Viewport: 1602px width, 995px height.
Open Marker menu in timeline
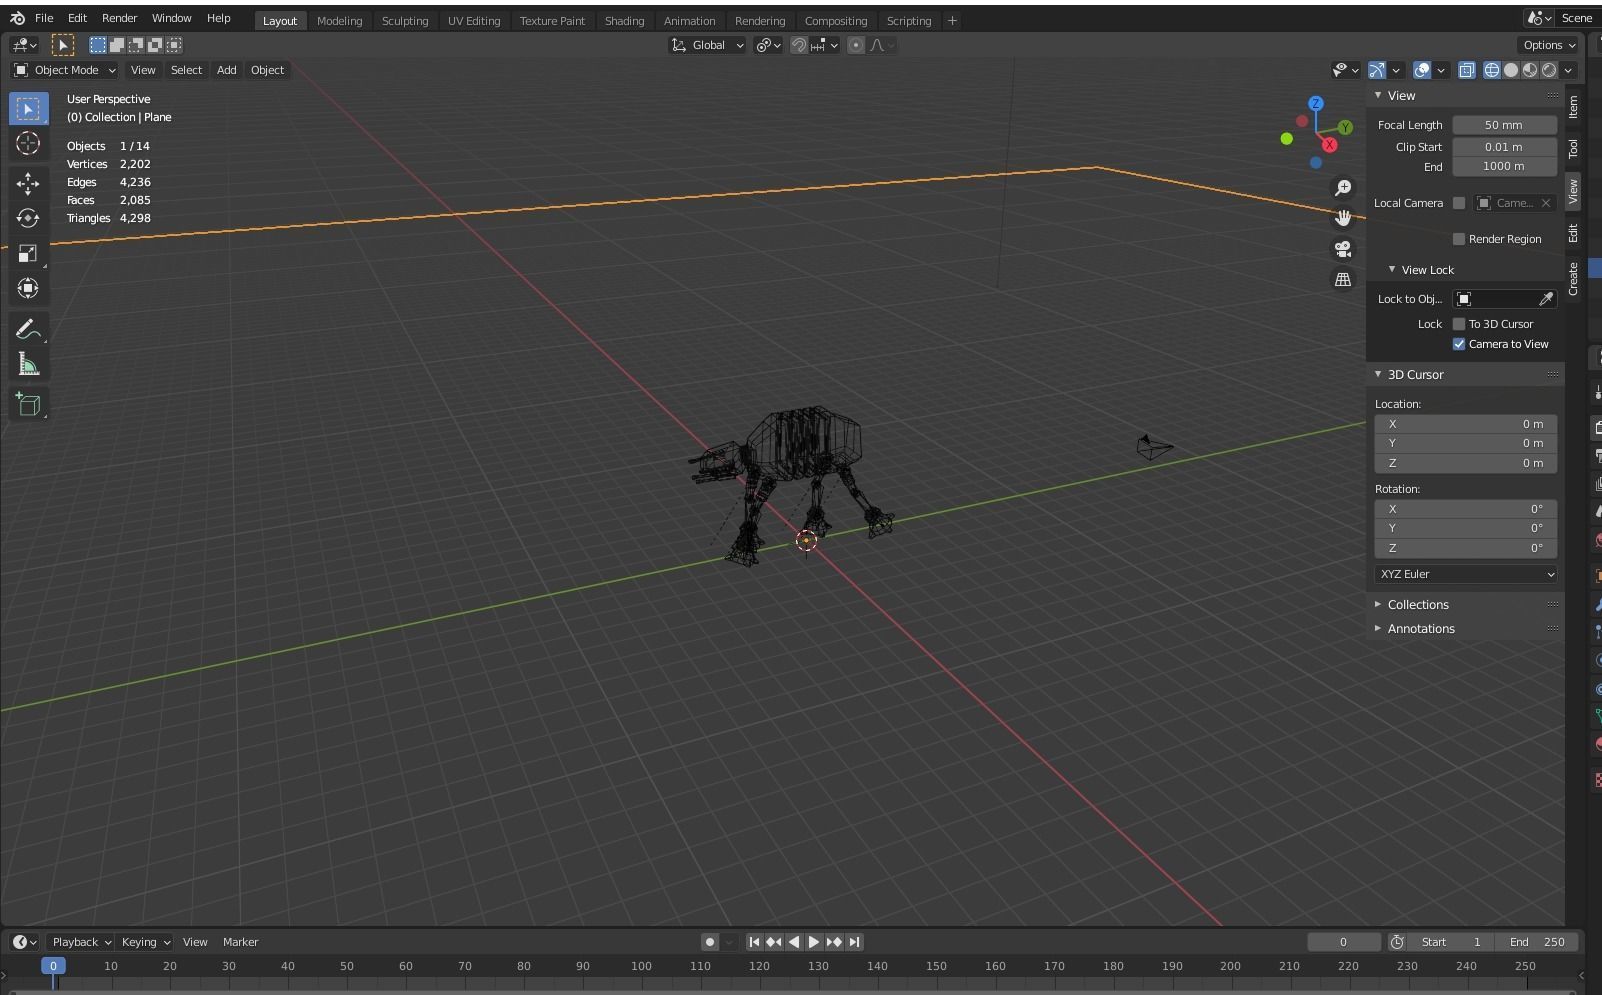(x=240, y=942)
